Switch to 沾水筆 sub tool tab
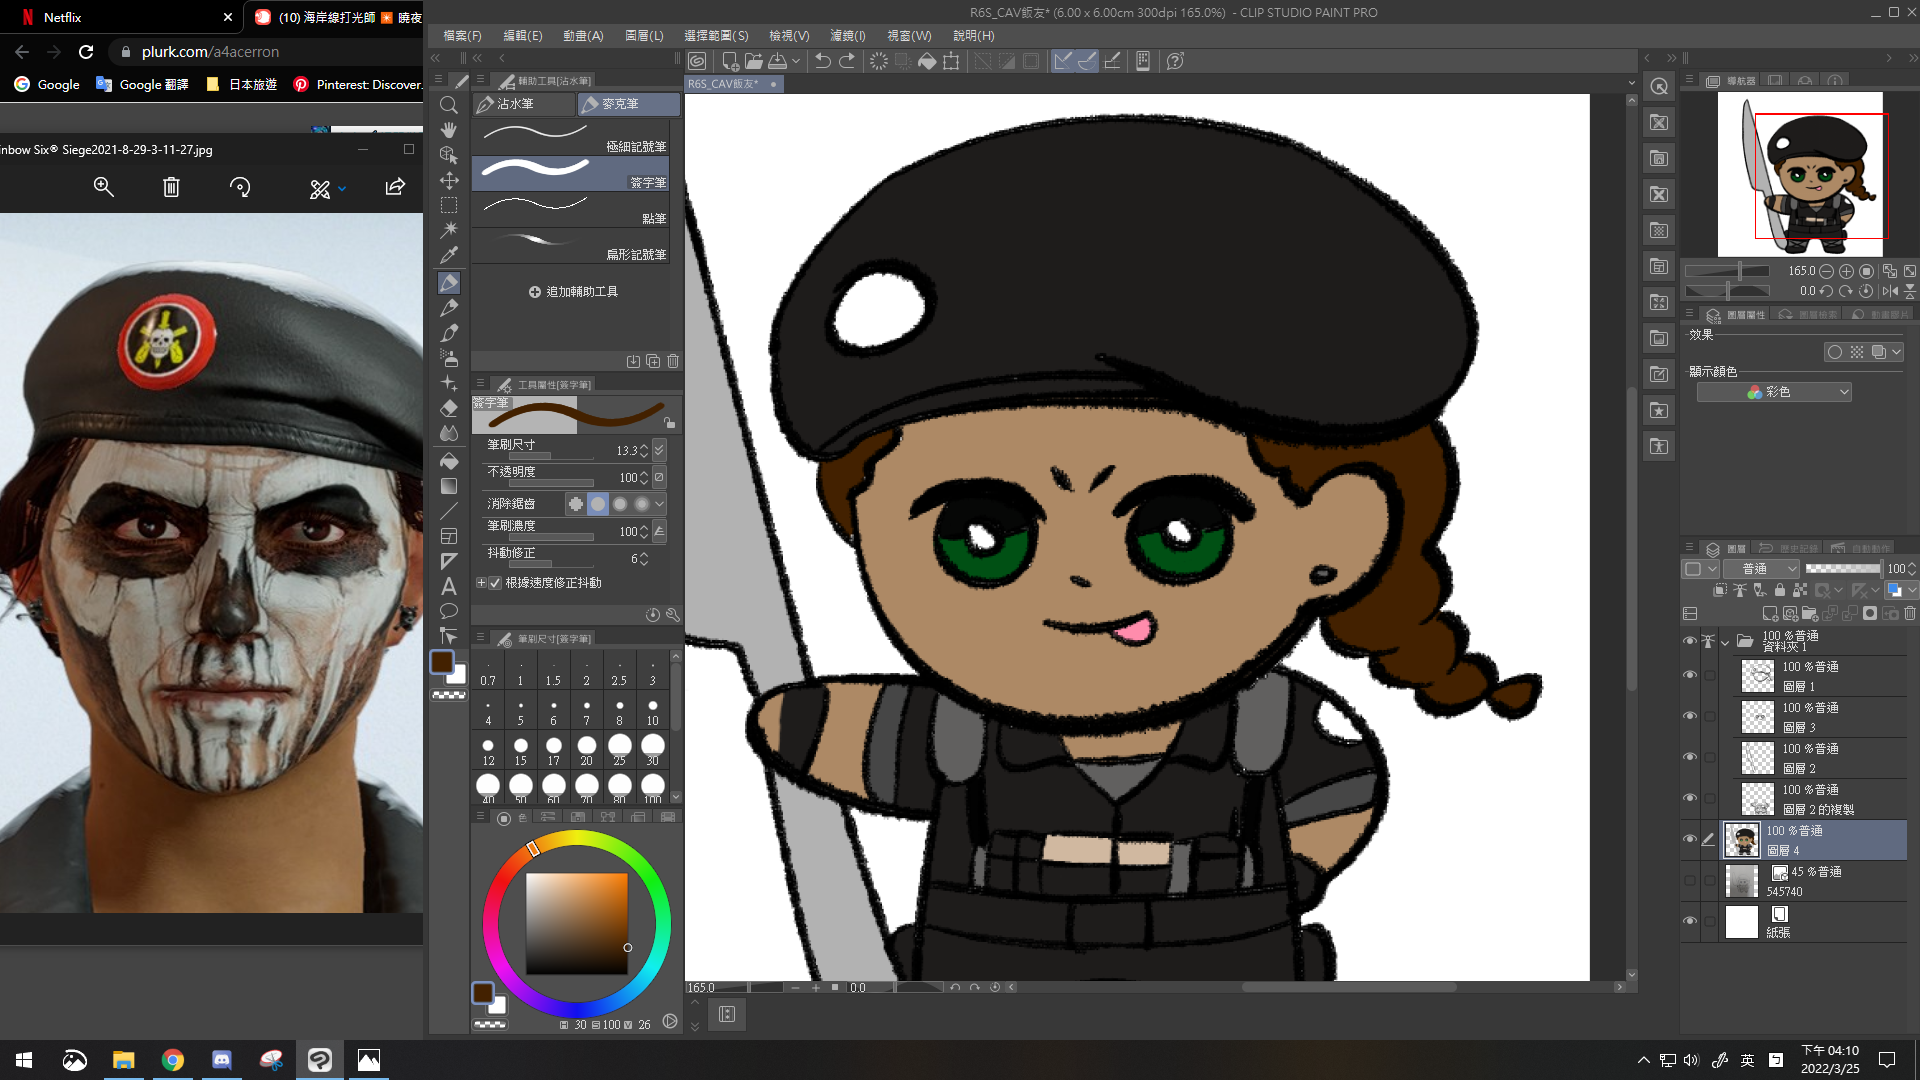Viewport: 1920px width, 1080px height. point(523,104)
